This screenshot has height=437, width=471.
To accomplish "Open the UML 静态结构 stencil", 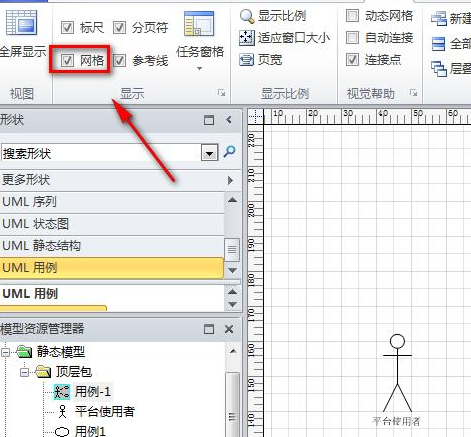I will [x=112, y=246].
